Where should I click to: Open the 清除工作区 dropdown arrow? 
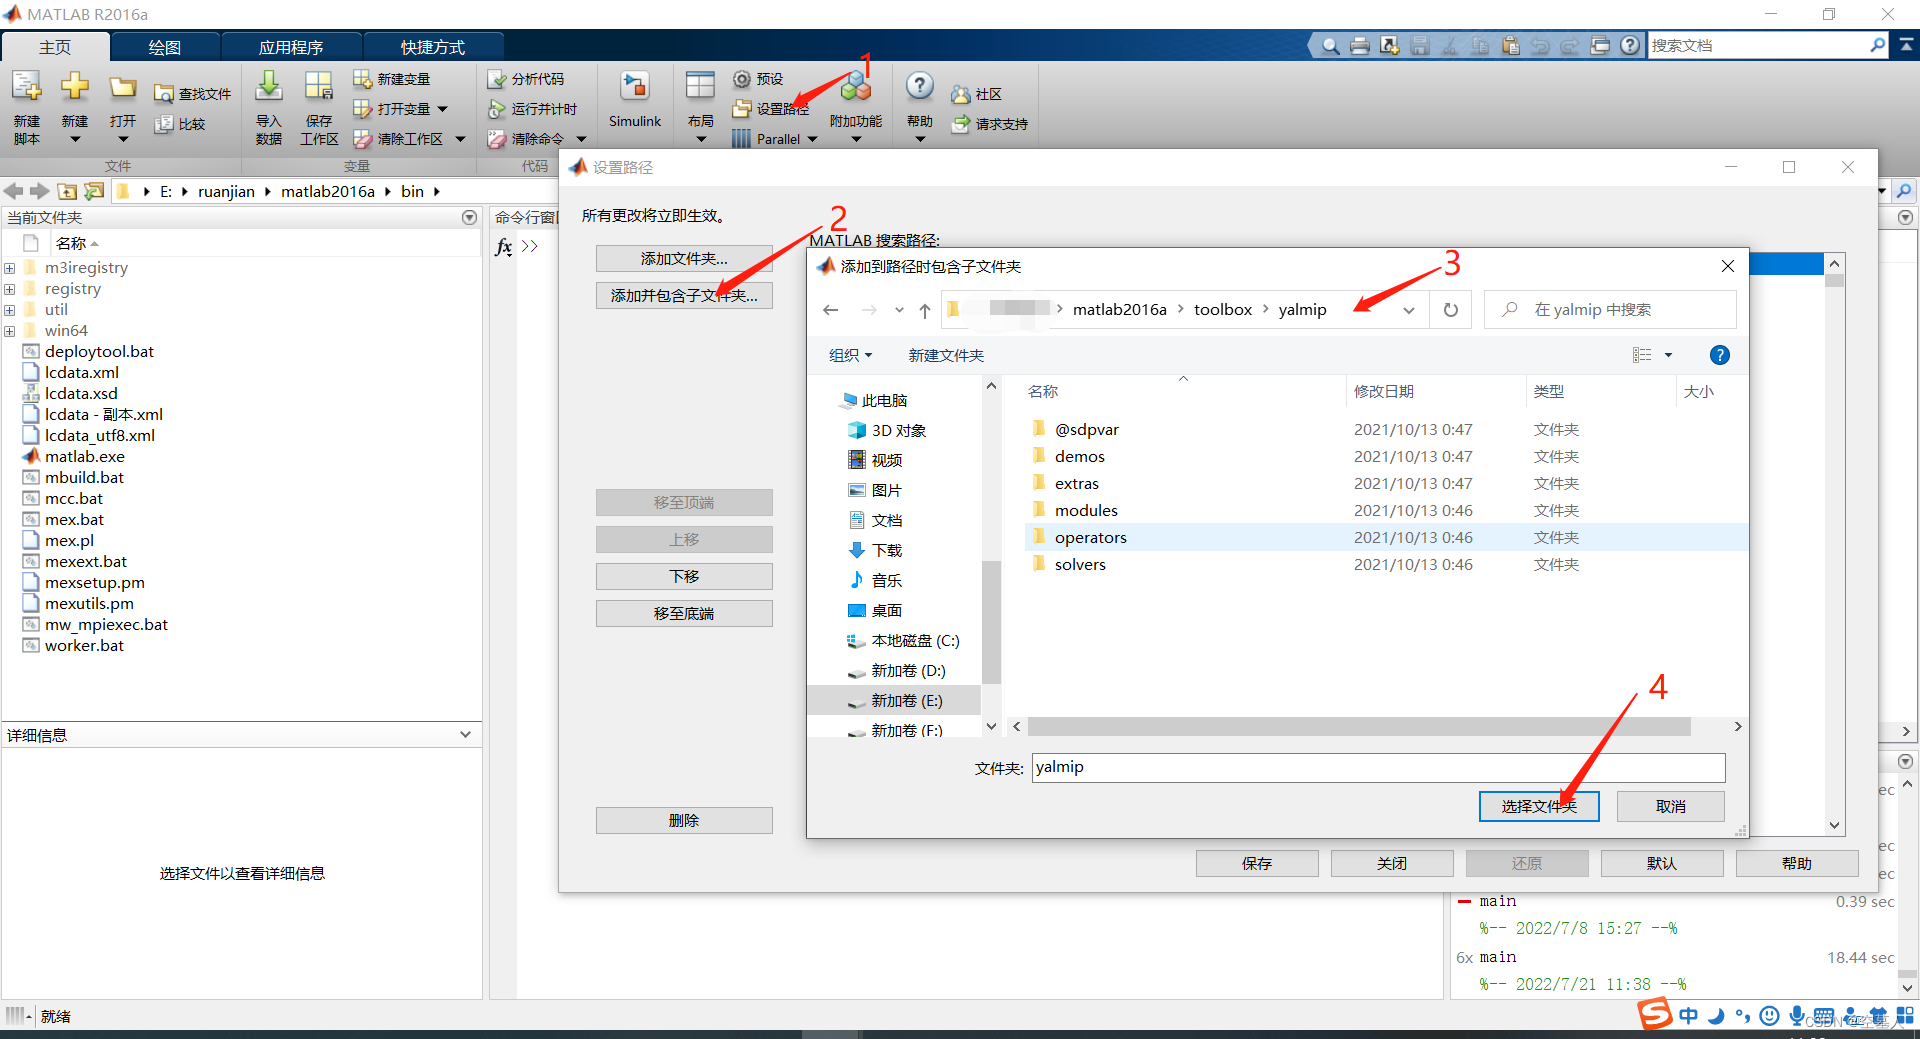click(x=461, y=139)
